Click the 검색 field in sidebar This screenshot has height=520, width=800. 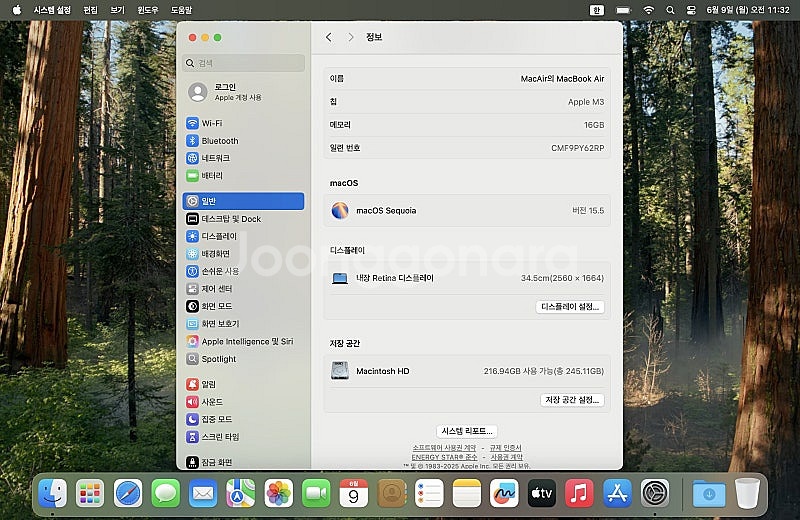(244, 63)
